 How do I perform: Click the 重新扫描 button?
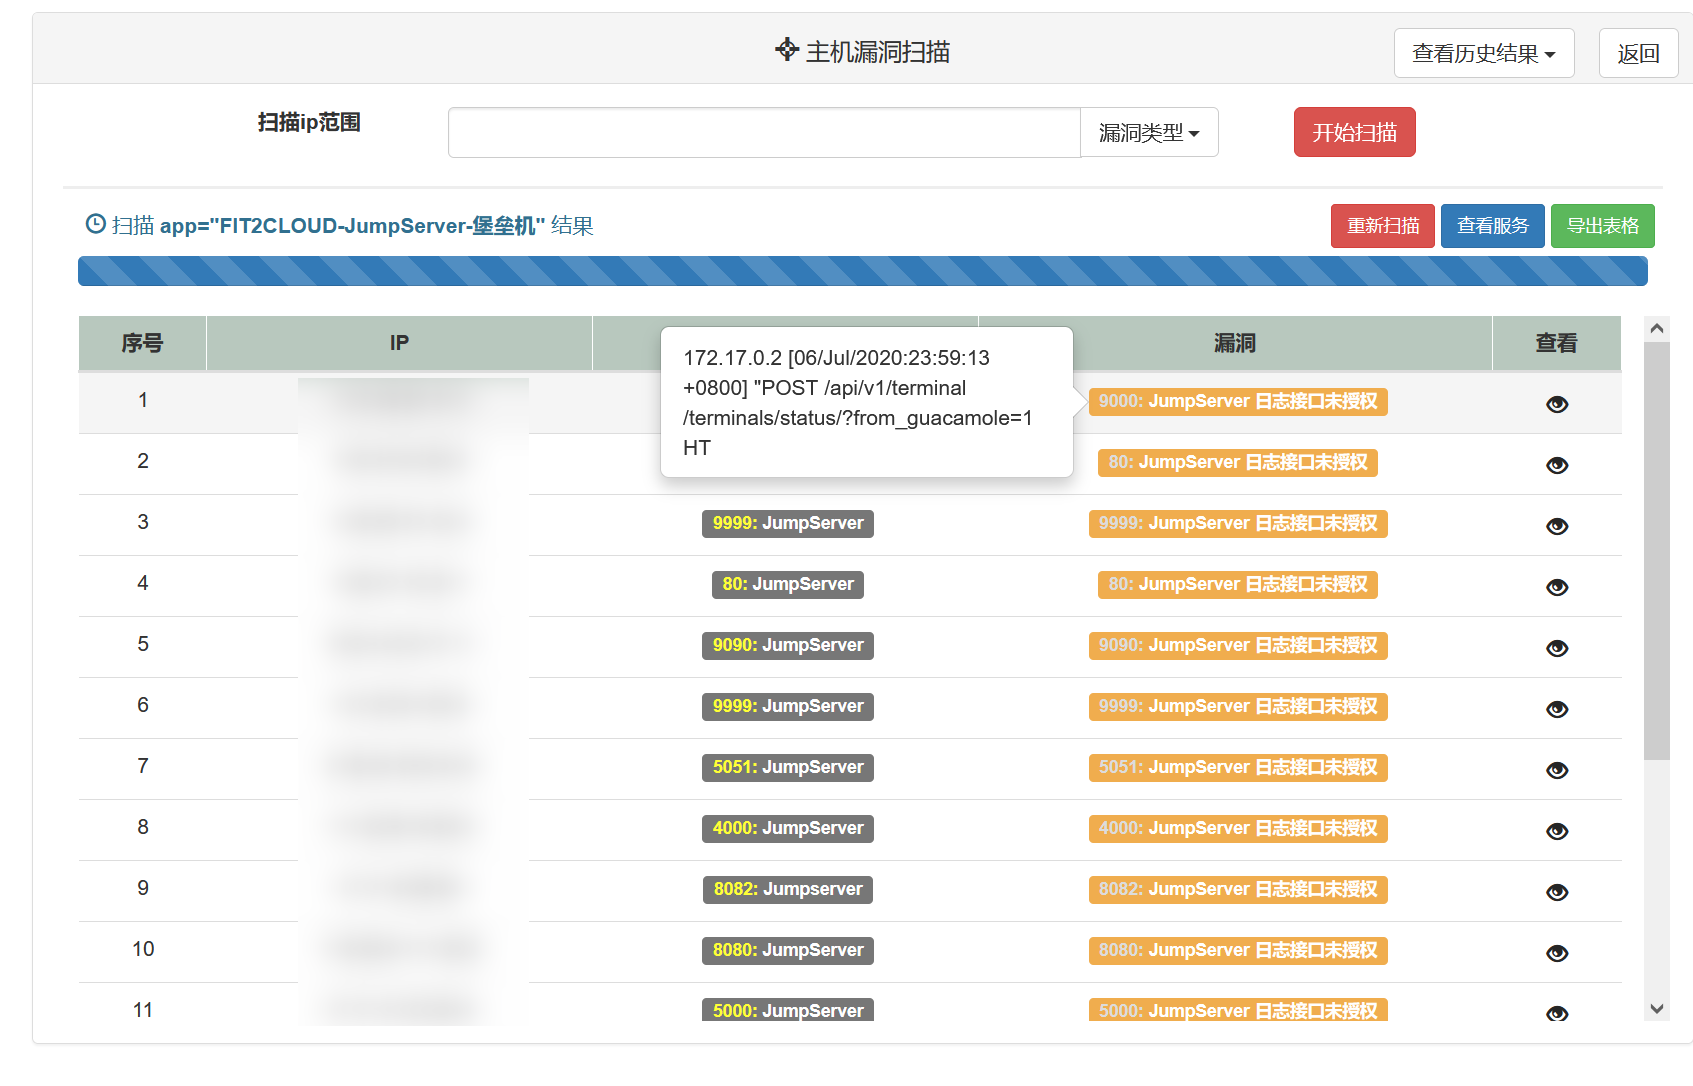[x=1383, y=226]
